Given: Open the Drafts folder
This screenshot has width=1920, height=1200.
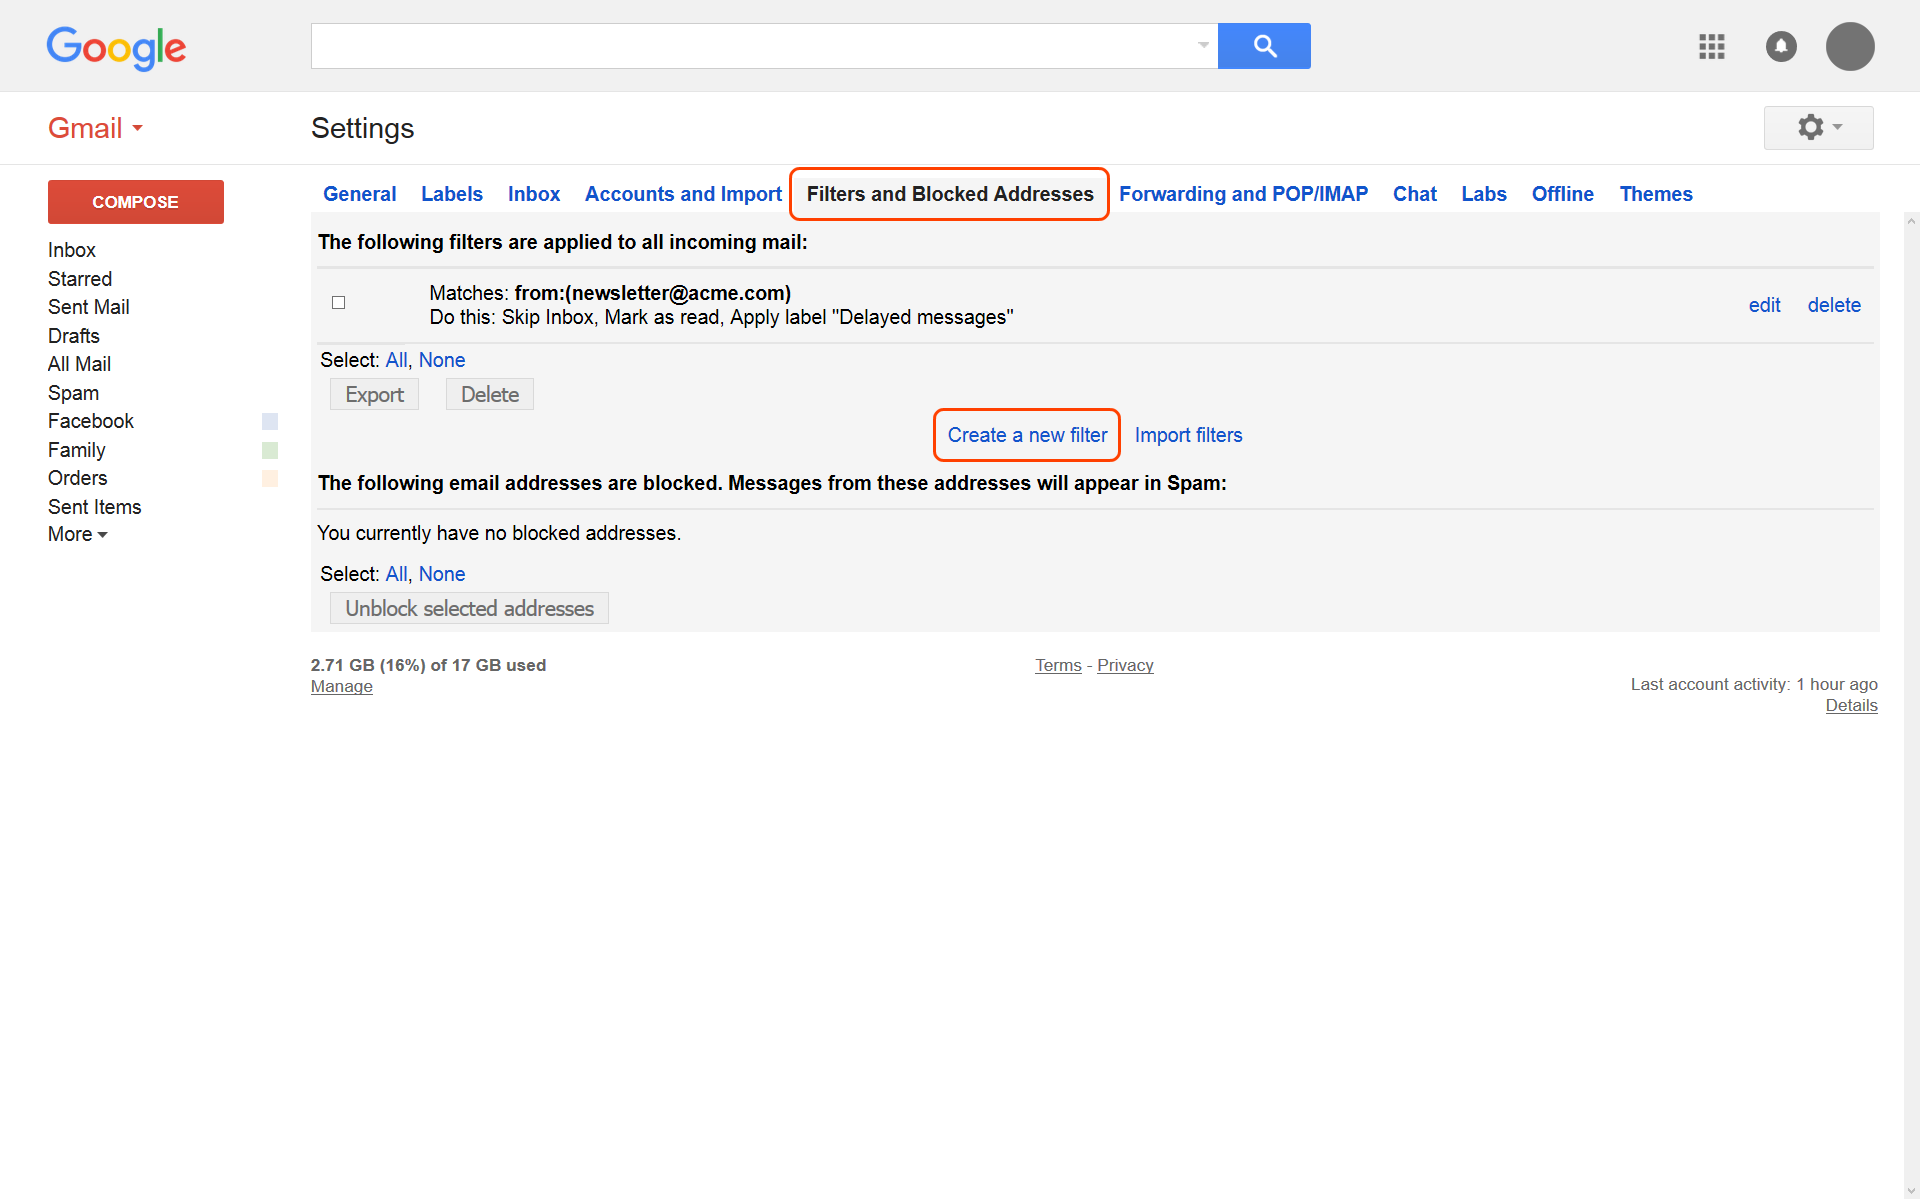Looking at the screenshot, I should pyautogui.click(x=74, y=336).
